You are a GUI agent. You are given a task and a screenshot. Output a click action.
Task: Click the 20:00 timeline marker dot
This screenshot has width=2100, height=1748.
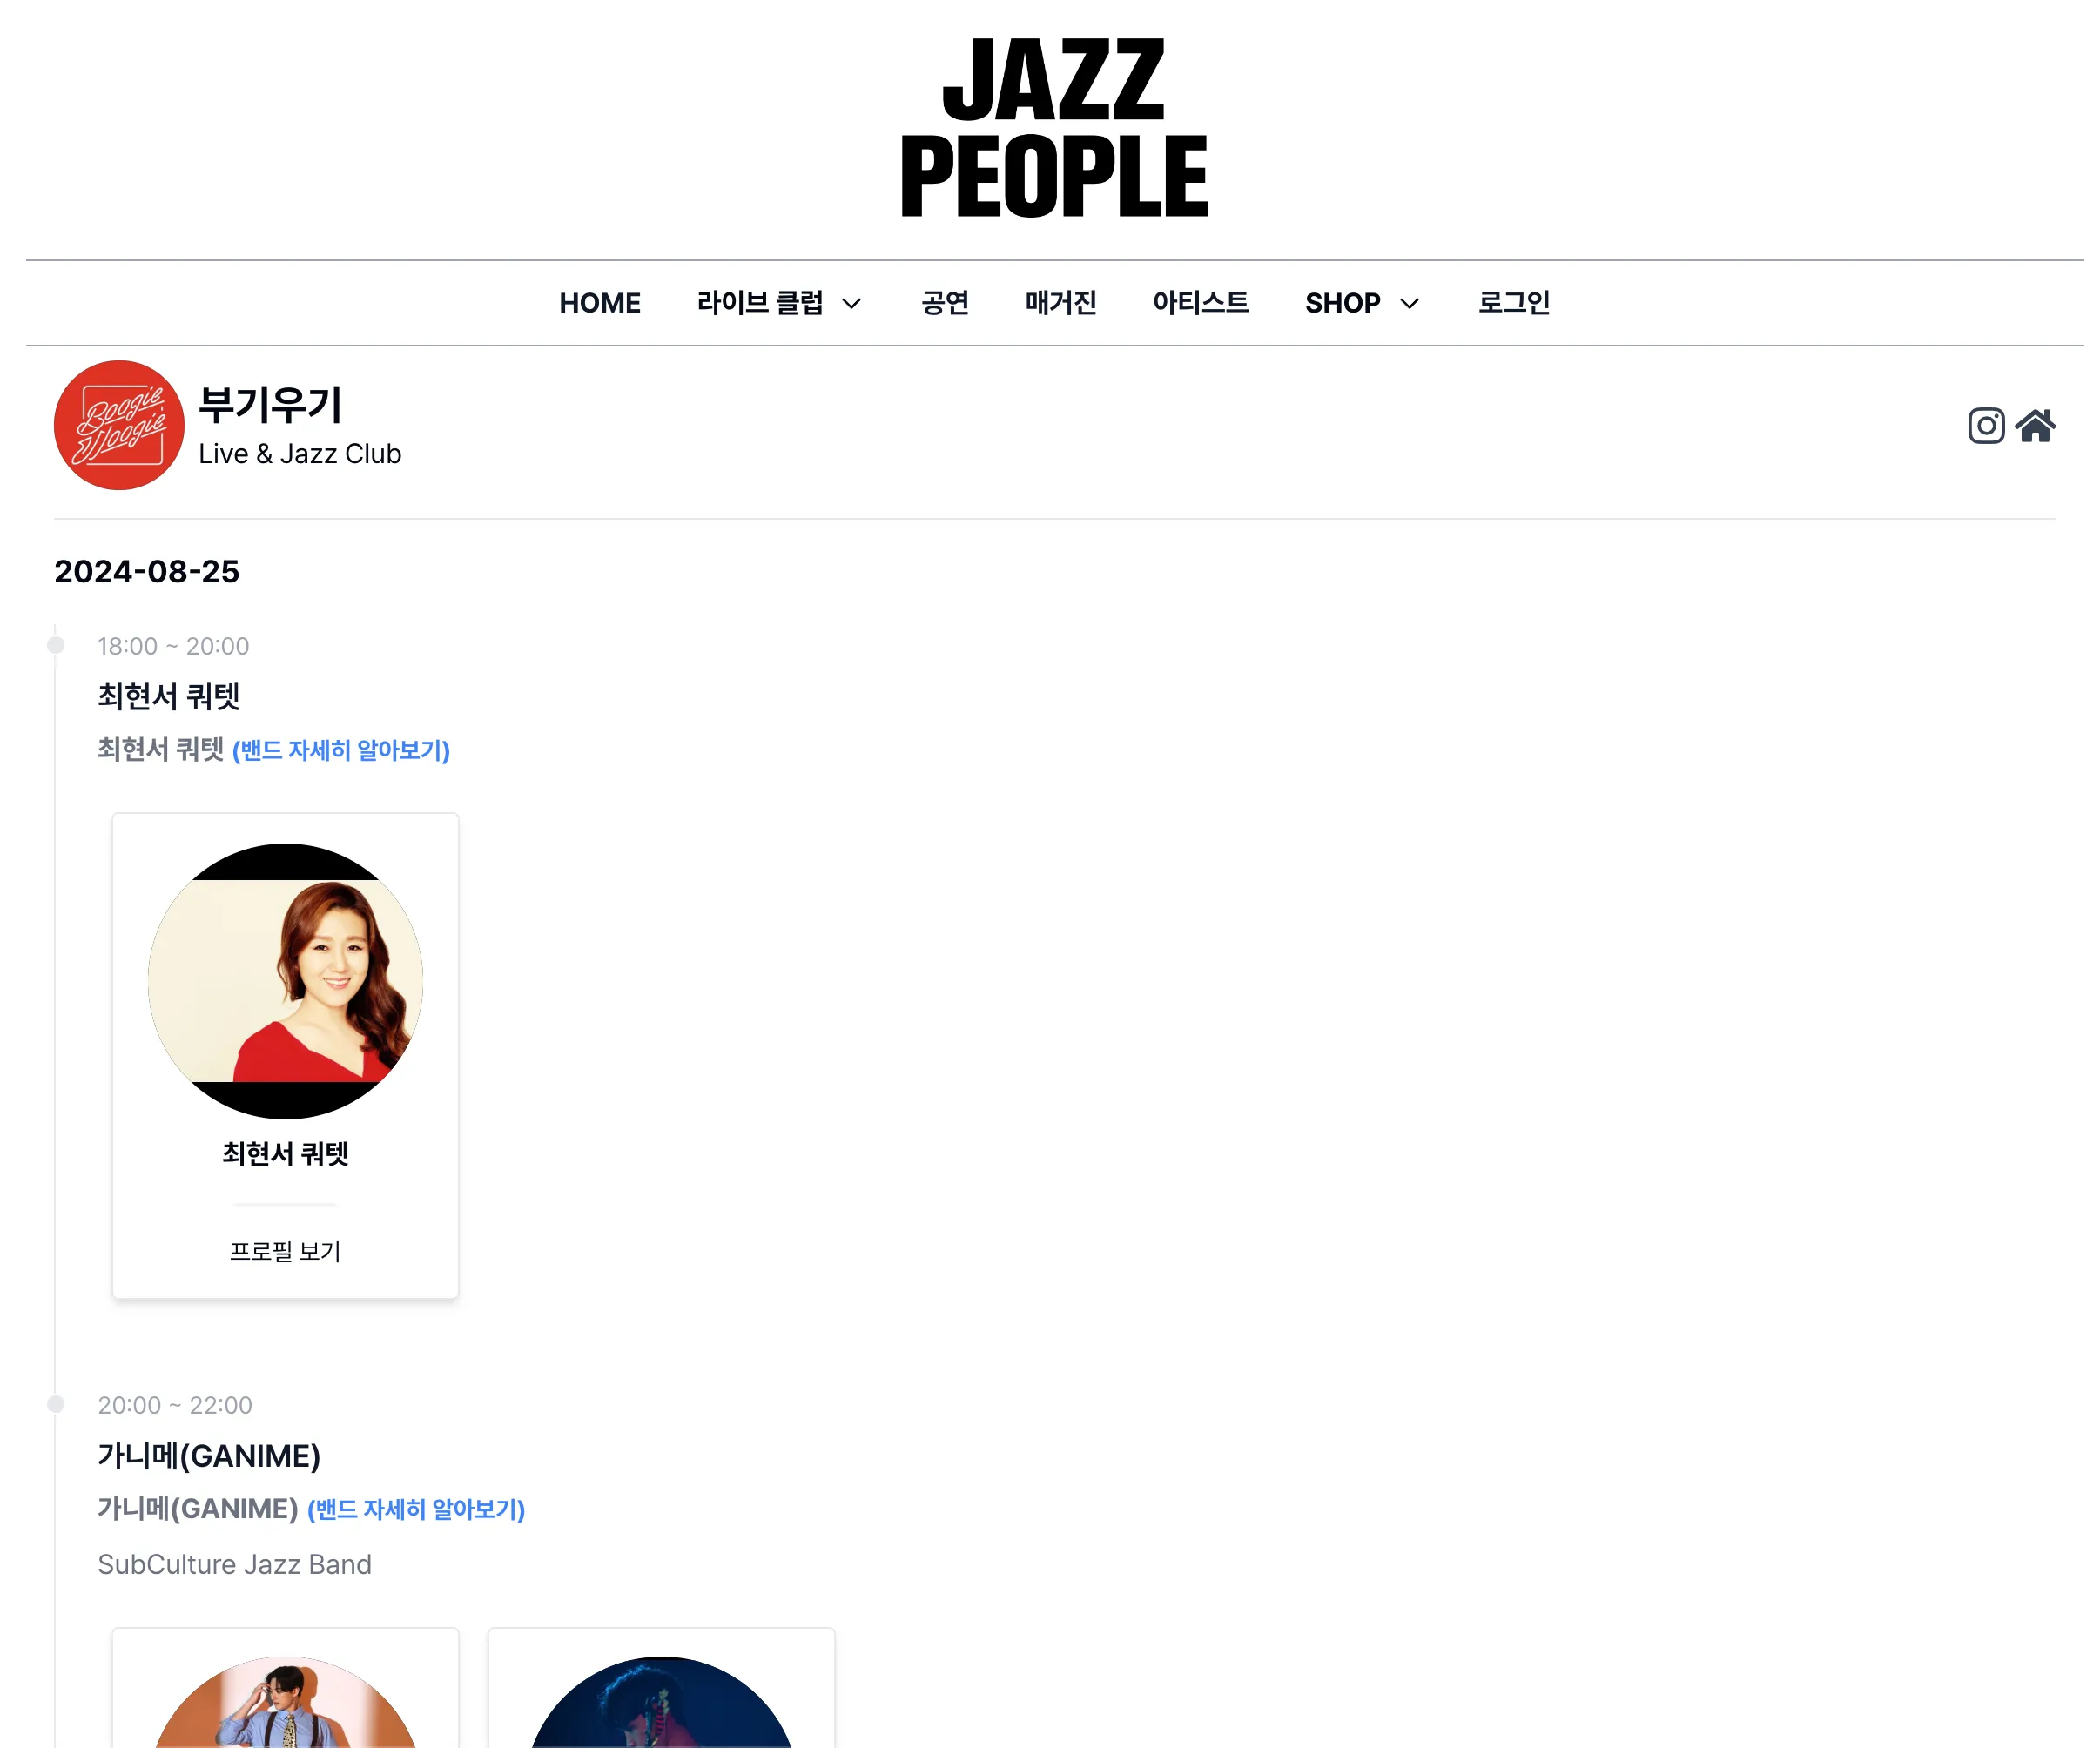tap(56, 1404)
